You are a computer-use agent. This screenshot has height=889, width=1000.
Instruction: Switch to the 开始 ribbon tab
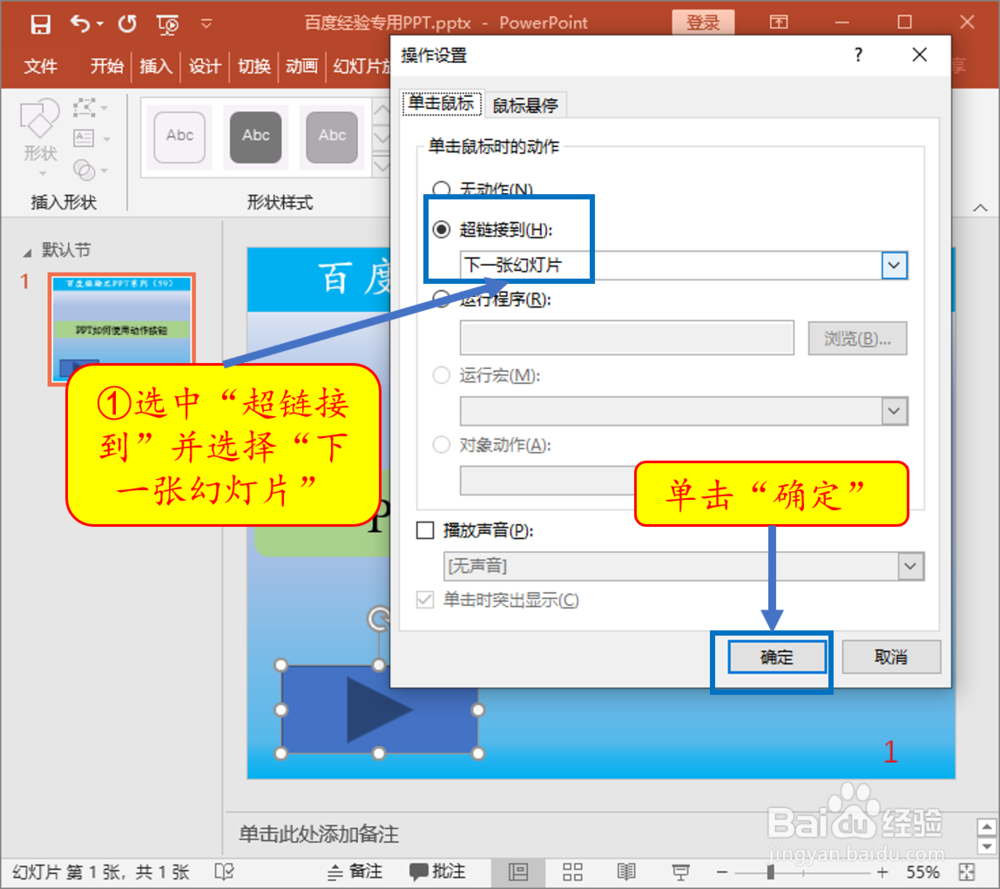click(107, 66)
